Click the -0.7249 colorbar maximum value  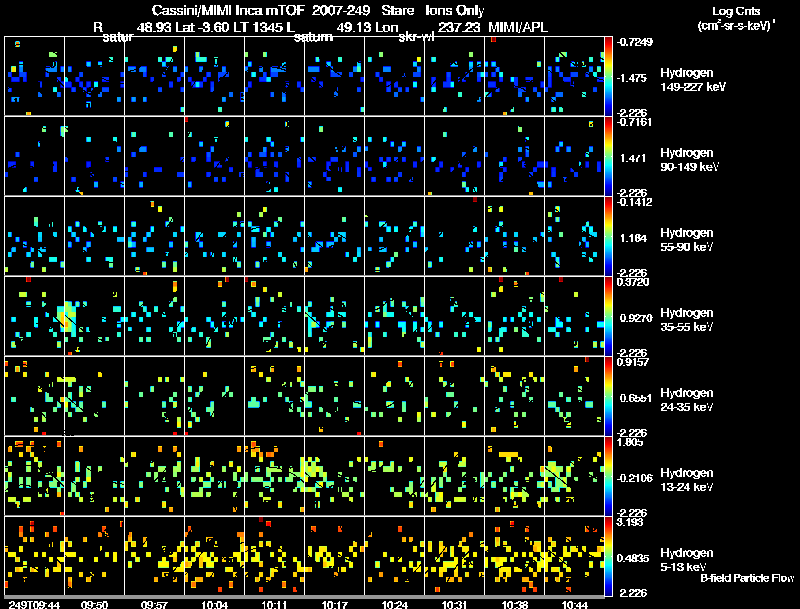(x=634, y=42)
